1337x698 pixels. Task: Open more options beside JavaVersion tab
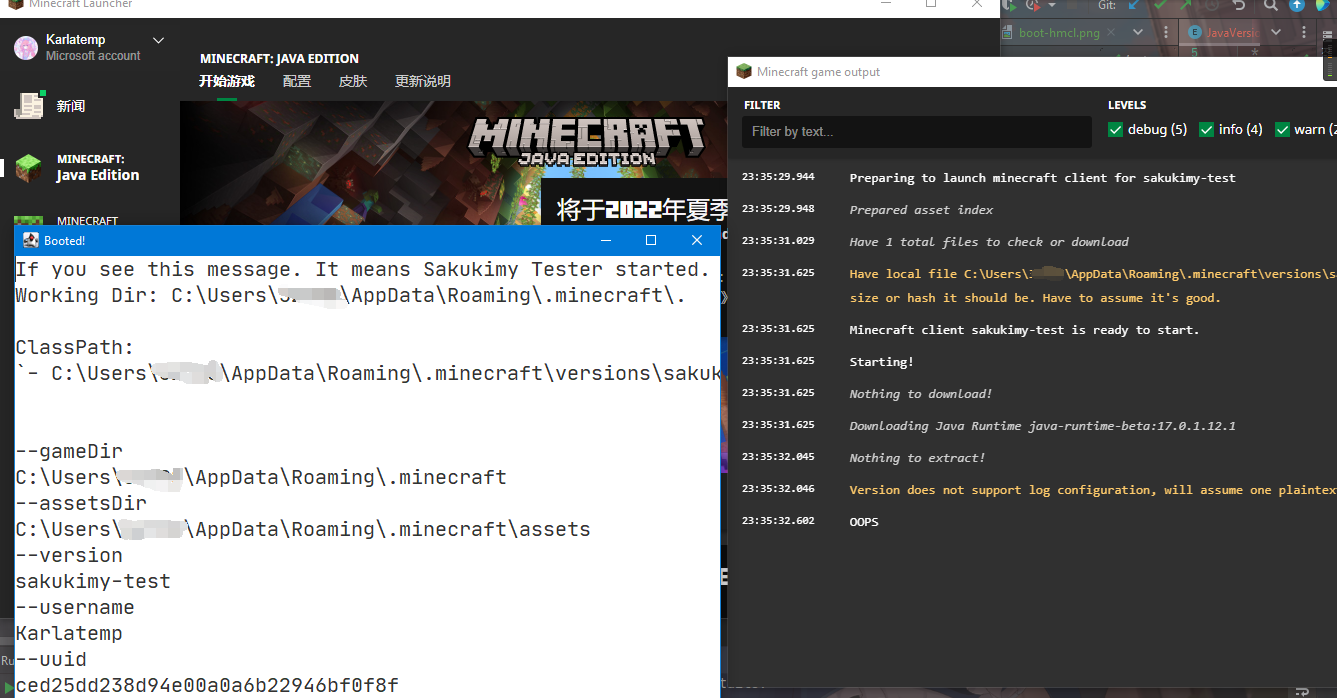1303,33
